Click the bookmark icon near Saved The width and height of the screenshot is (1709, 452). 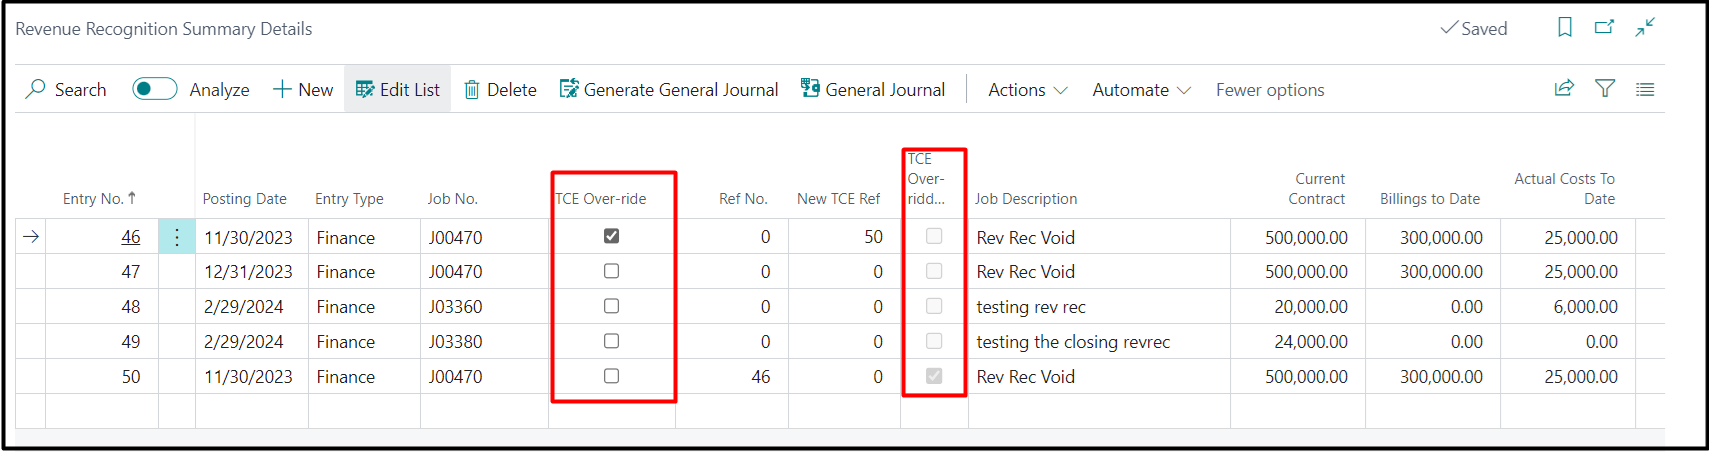coord(1565,28)
